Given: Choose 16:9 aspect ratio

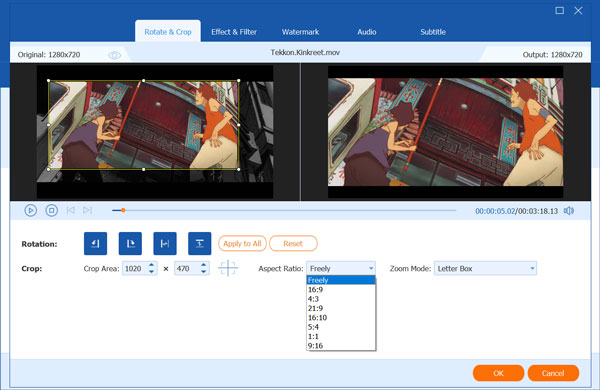Looking at the screenshot, I should point(341,289).
